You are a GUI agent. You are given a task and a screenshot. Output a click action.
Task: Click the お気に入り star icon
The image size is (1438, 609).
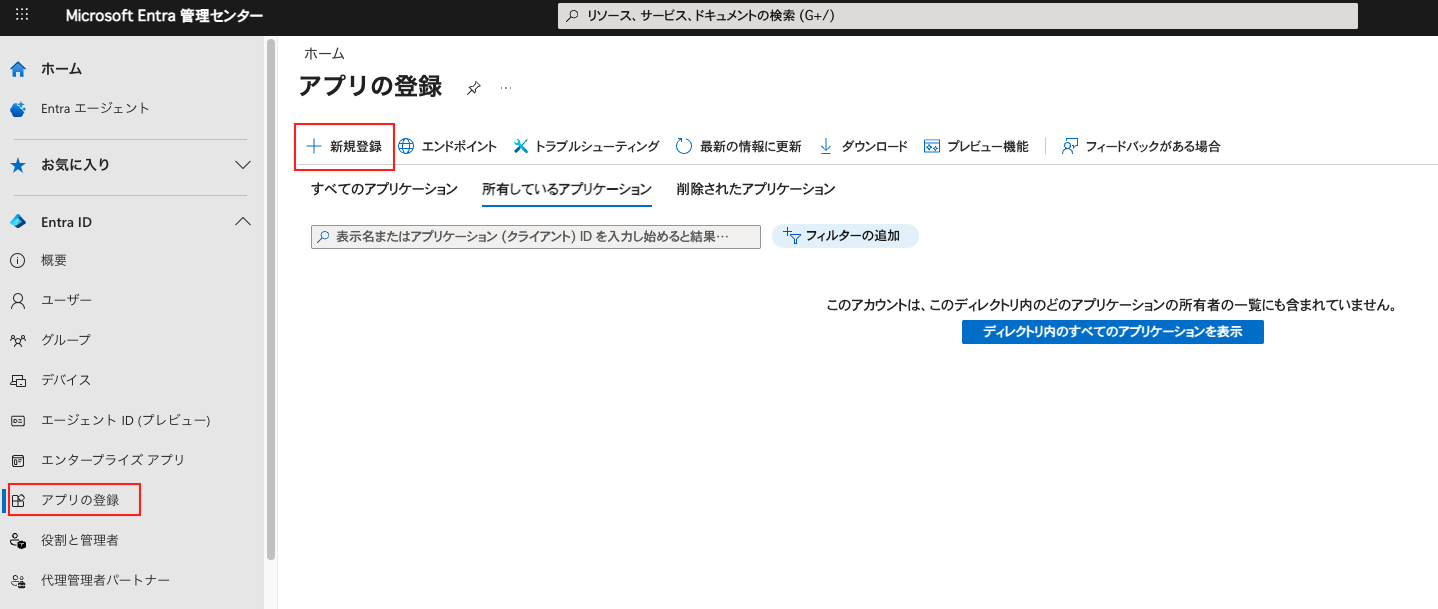[x=18, y=165]
